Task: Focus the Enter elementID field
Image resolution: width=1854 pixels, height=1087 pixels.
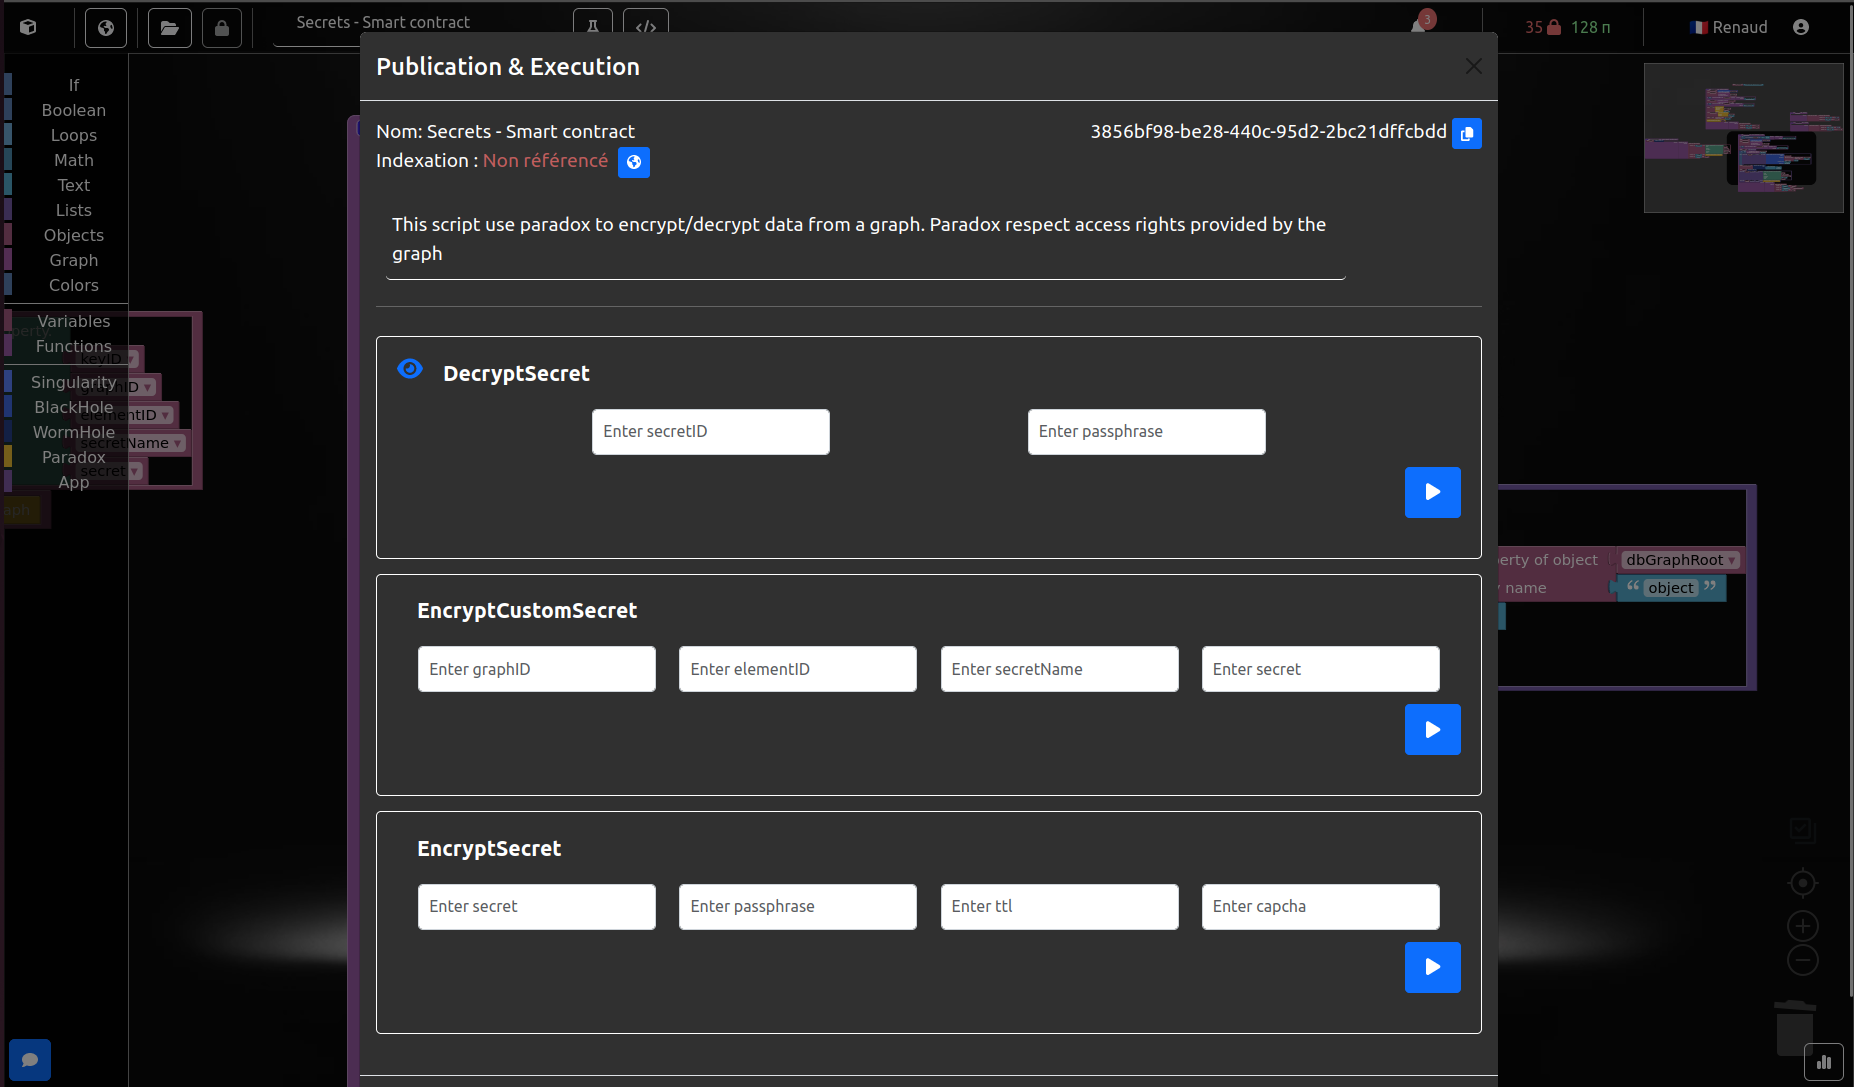Action: coord(798,669)
